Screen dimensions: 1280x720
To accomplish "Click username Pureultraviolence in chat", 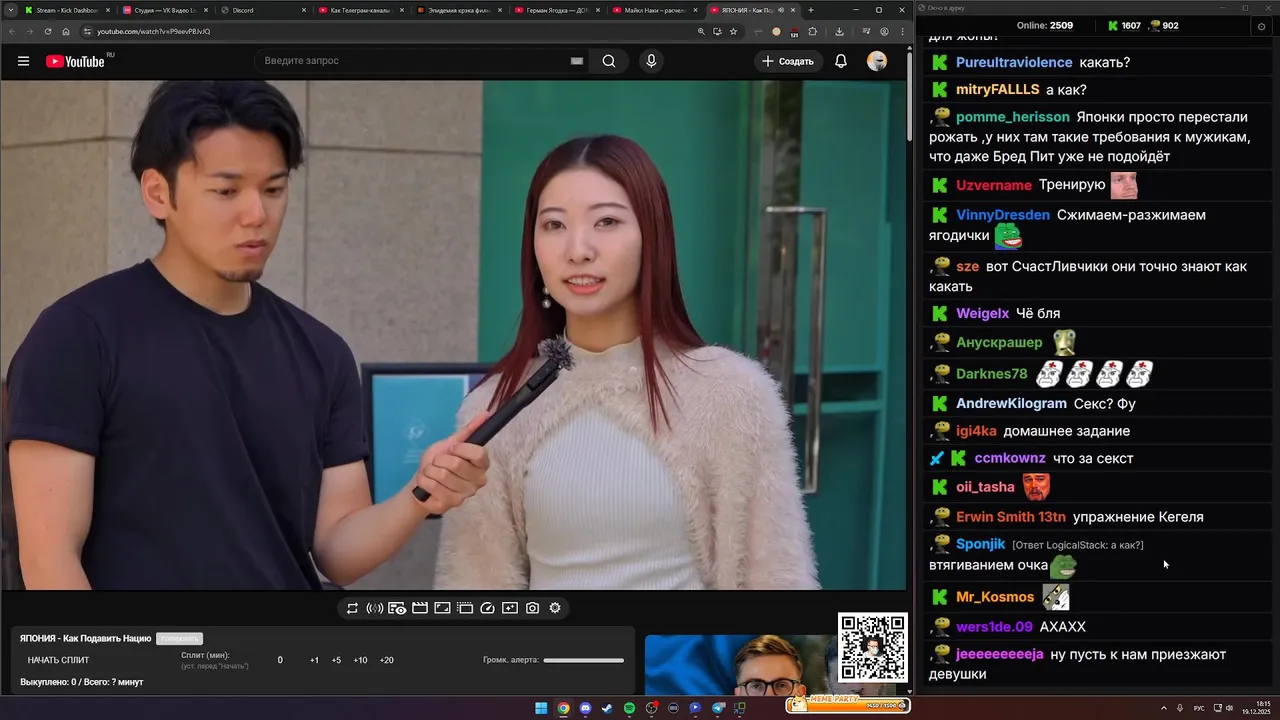I will click(1014, 62).
